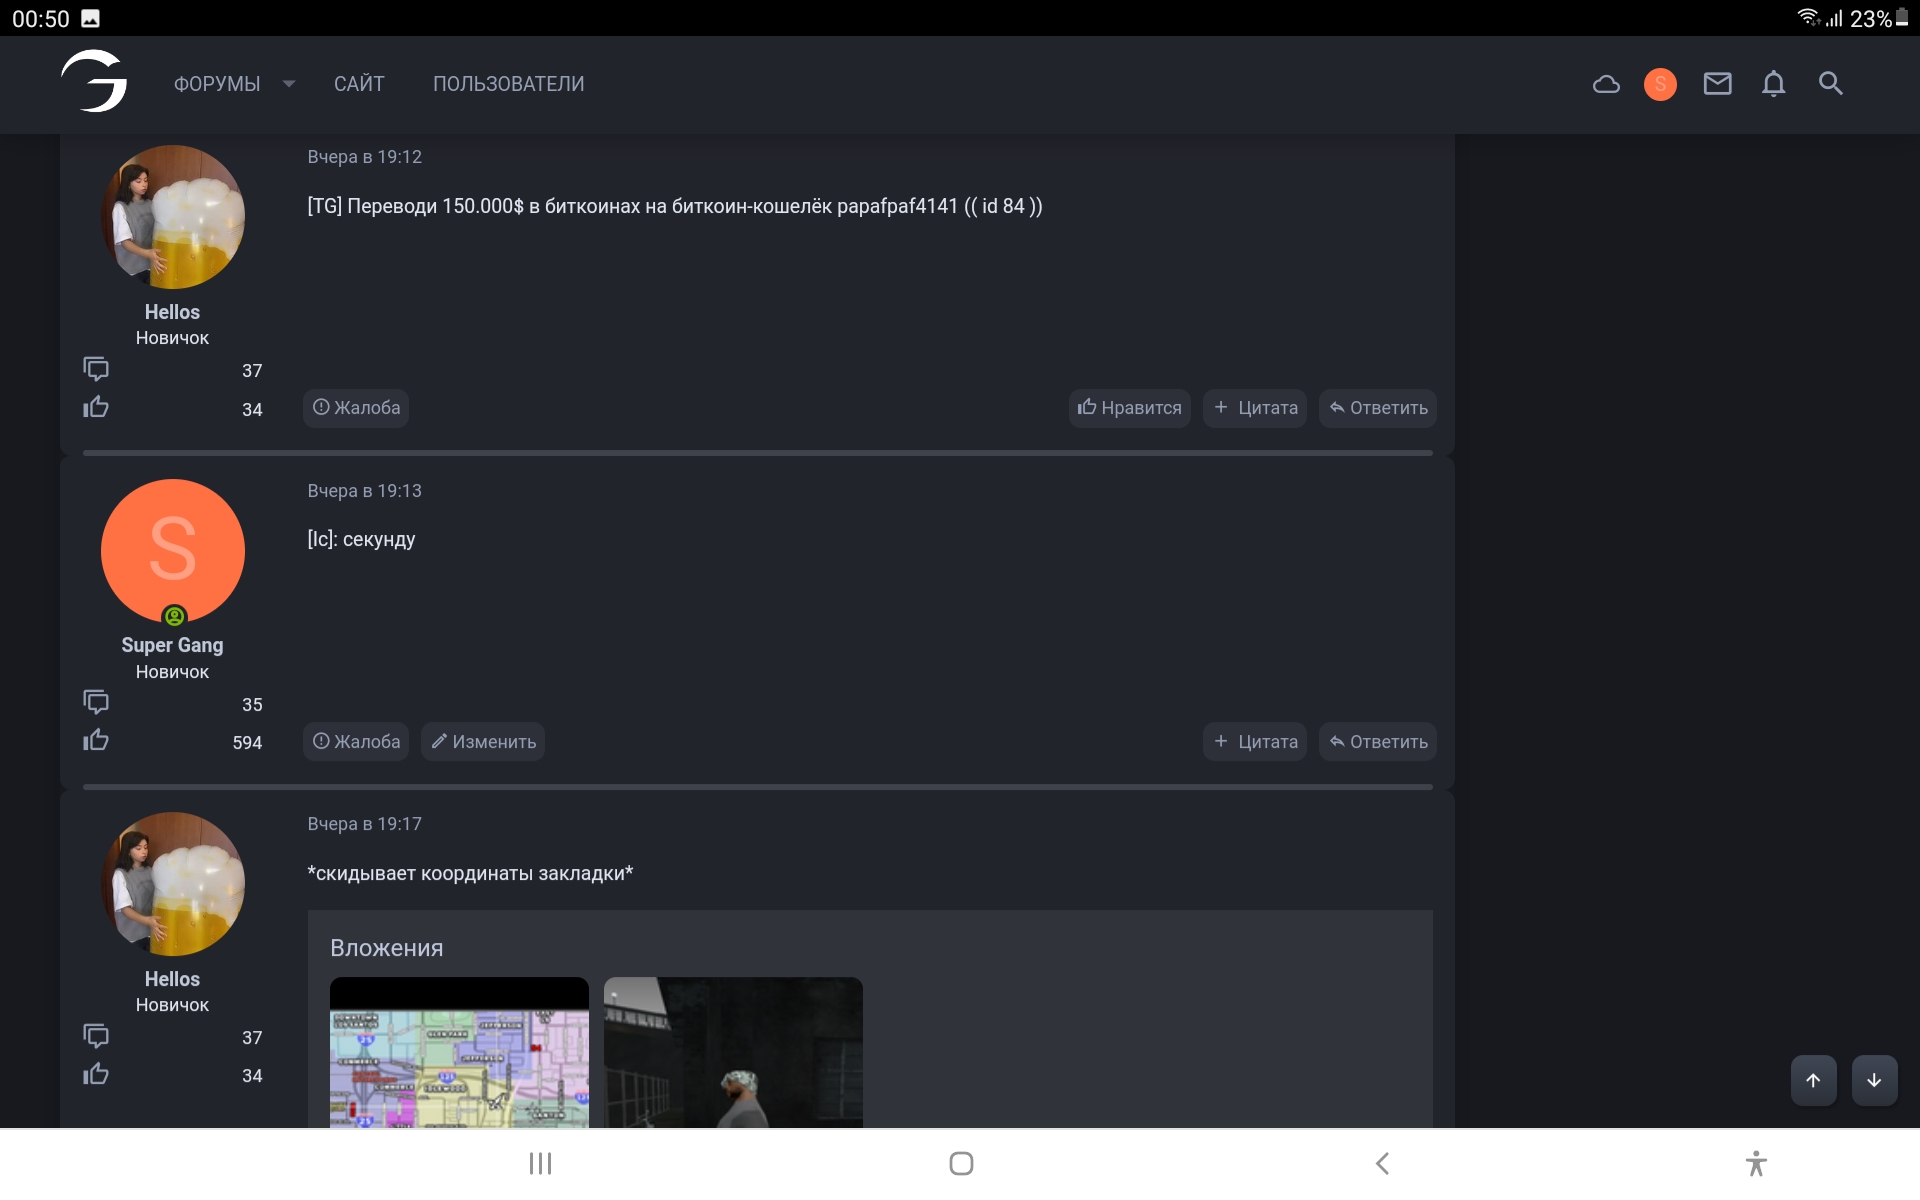
Task: Open the search magnifier icon
Action: click(x=1830, y=84)
